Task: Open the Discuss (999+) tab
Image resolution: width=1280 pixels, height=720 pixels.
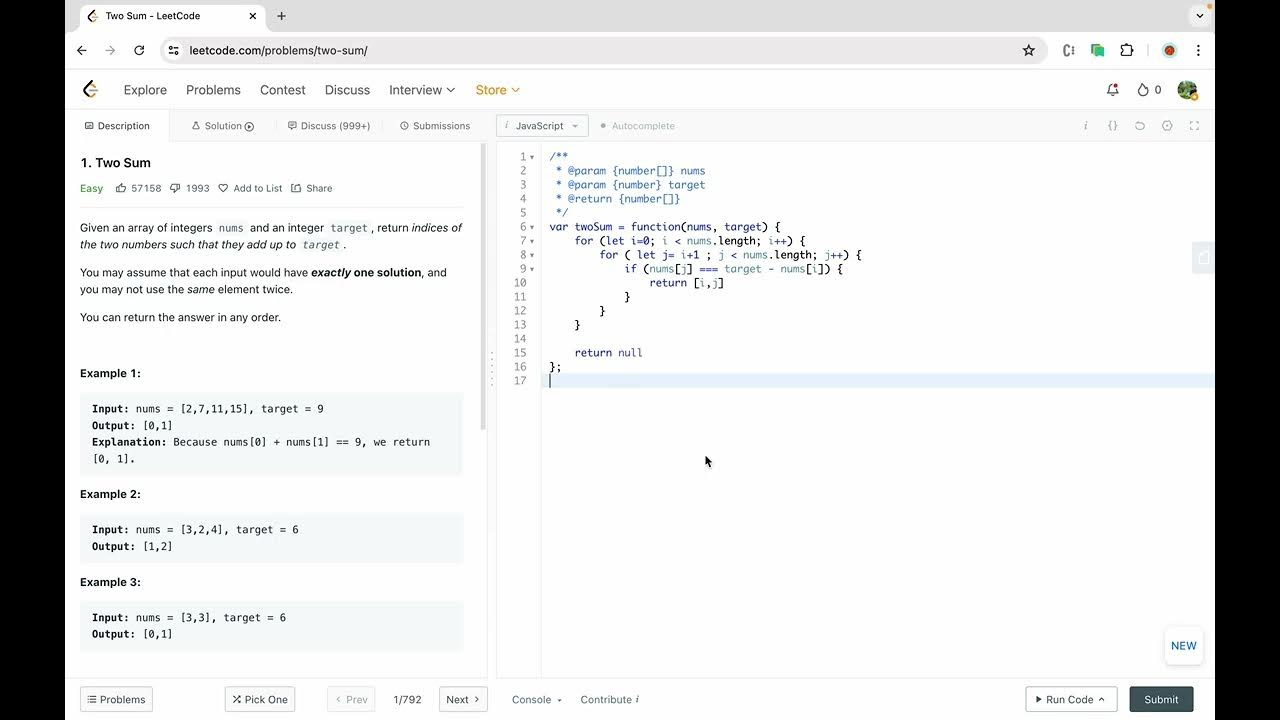Action: click(x=329, y=126)
